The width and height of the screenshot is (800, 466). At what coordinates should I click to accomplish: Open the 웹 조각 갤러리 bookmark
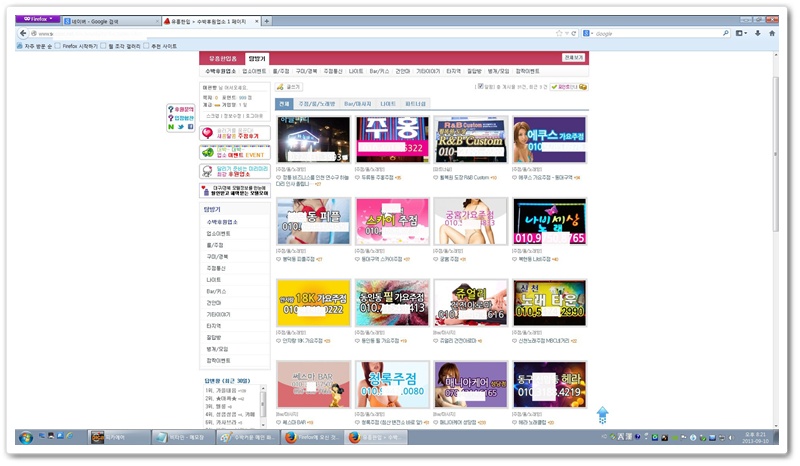pos(120,46)
